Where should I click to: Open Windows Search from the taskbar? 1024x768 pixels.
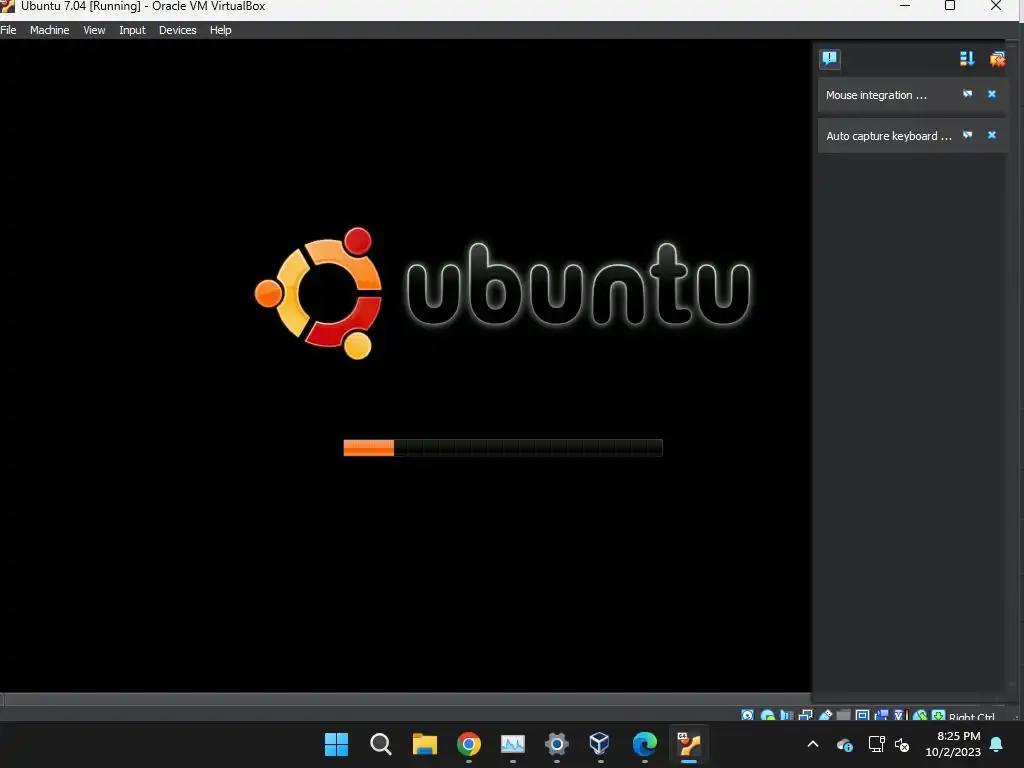[x=381, y=744]
